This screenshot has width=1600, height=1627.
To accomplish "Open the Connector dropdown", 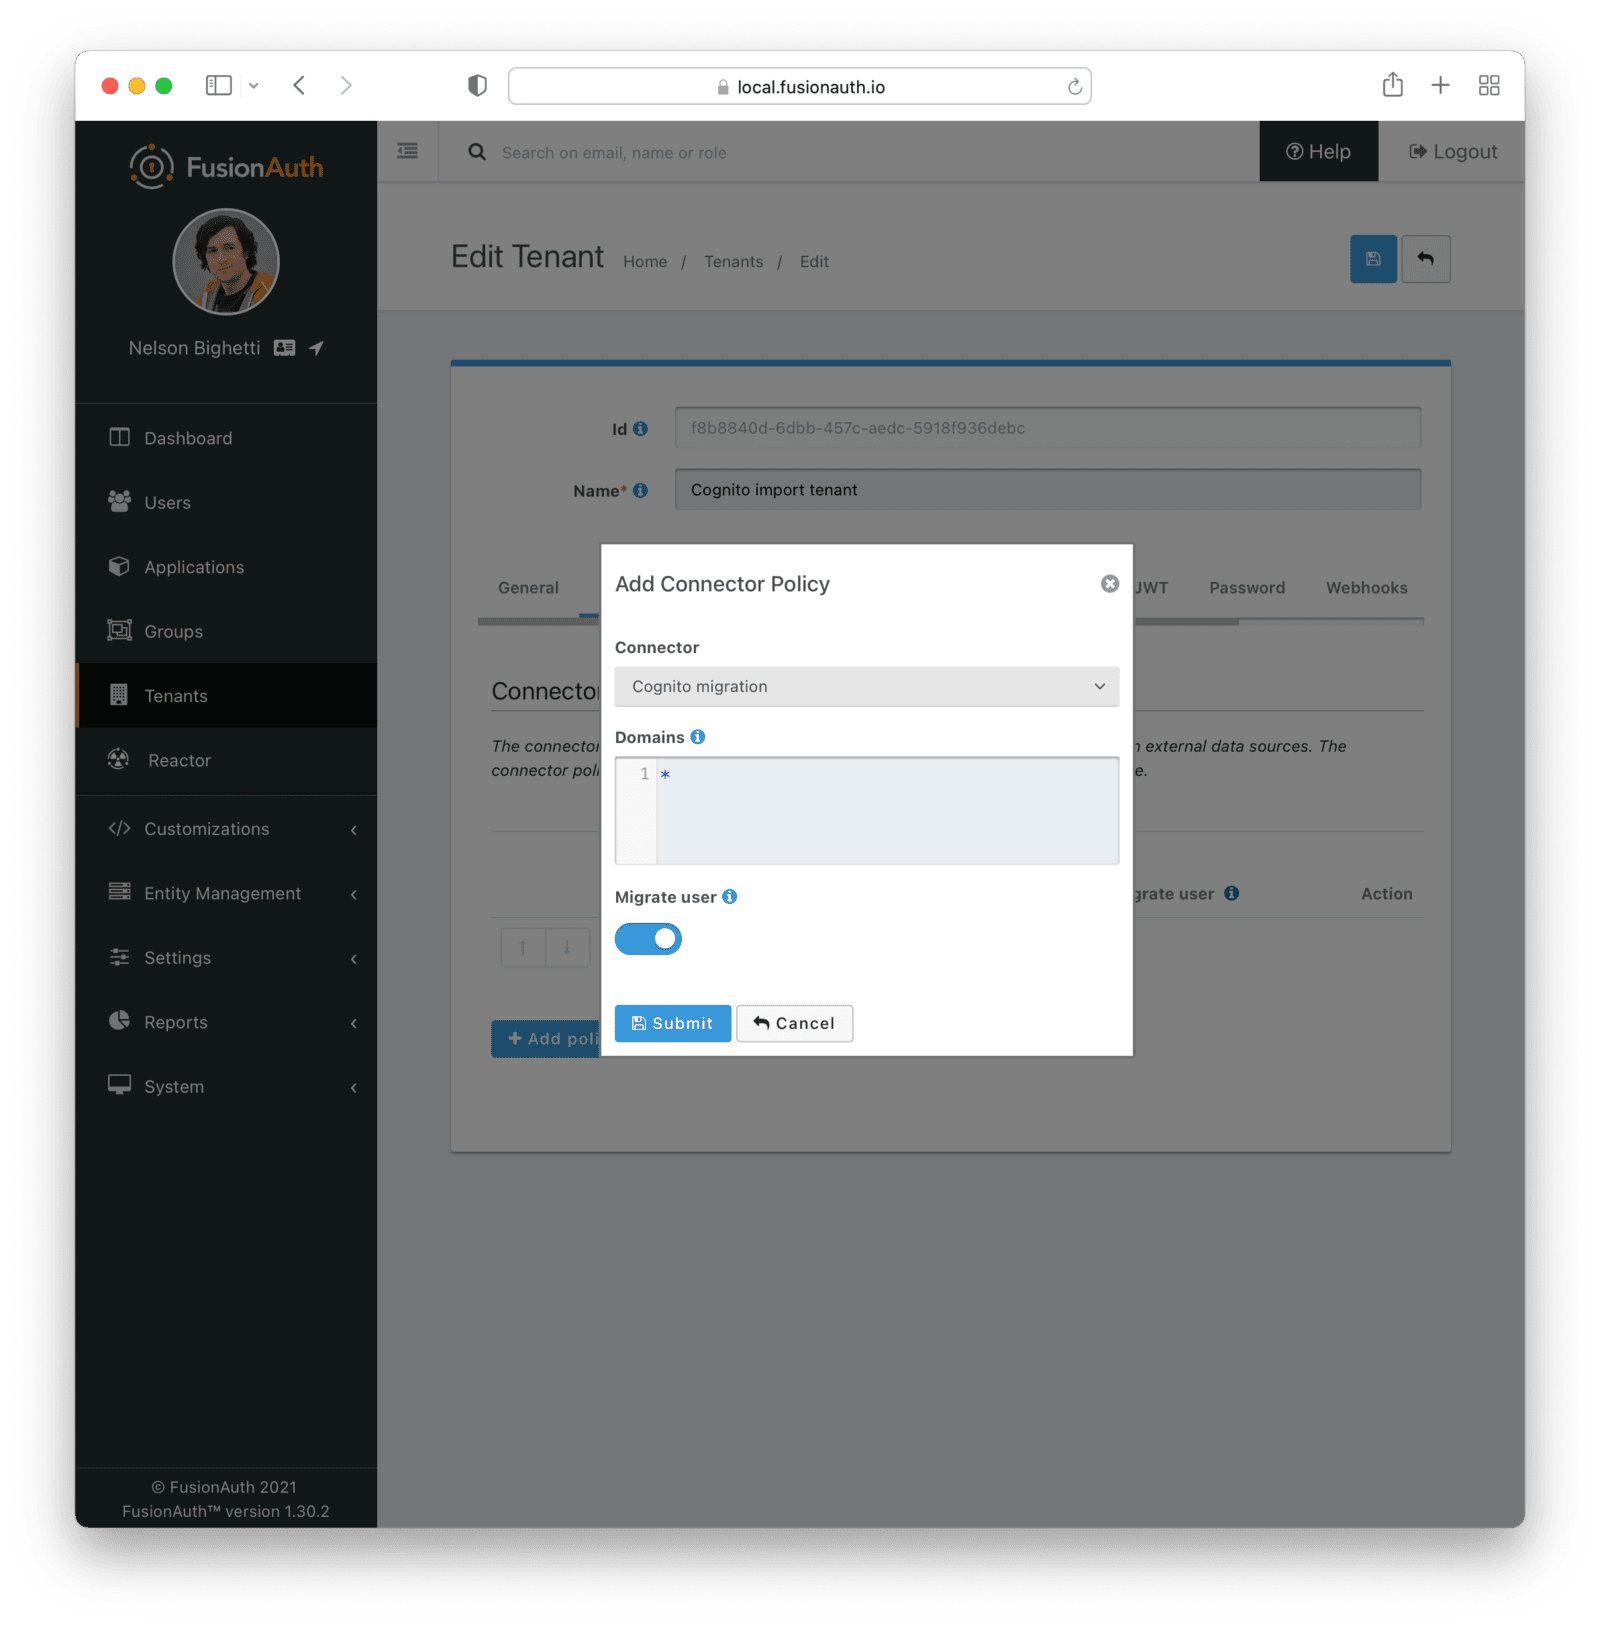I will [866, 686].
